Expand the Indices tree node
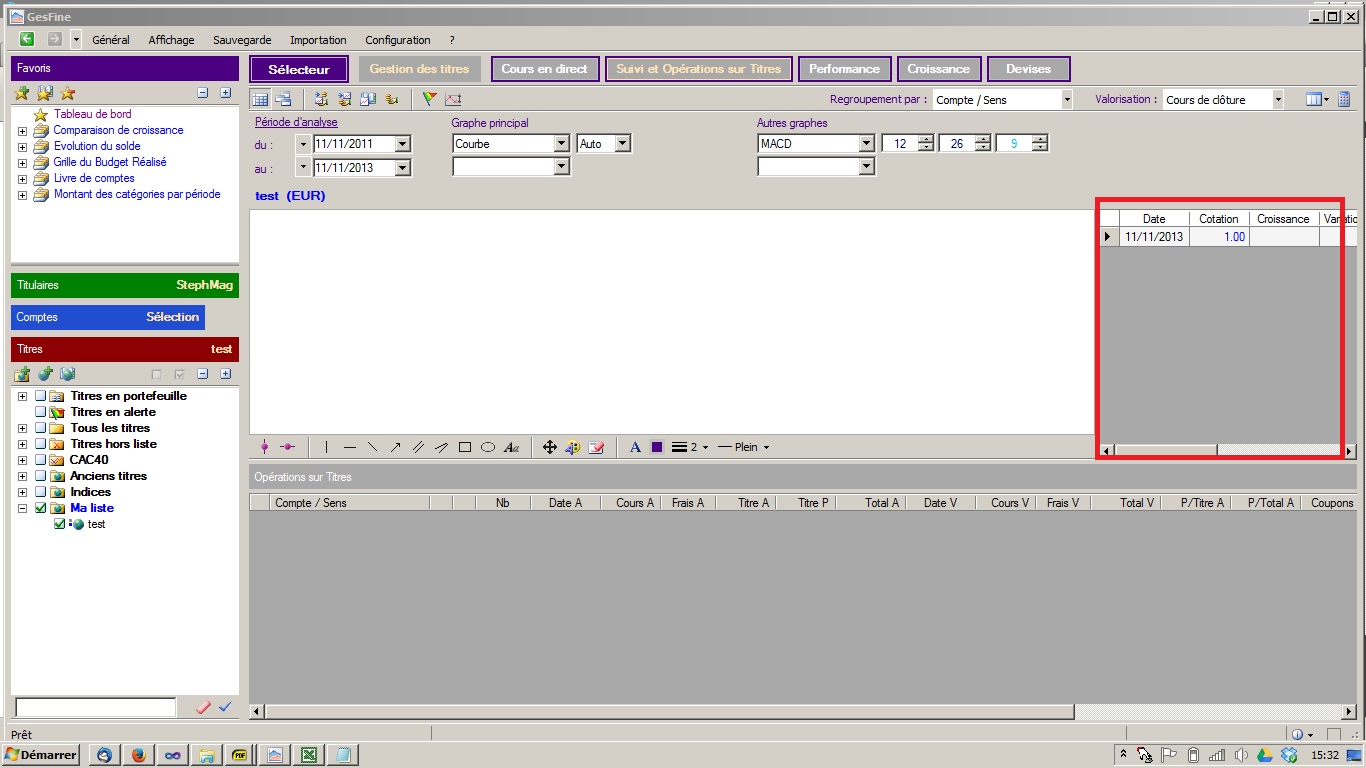This screenshot has width=1366, height=768. click(x=22, y=492)
